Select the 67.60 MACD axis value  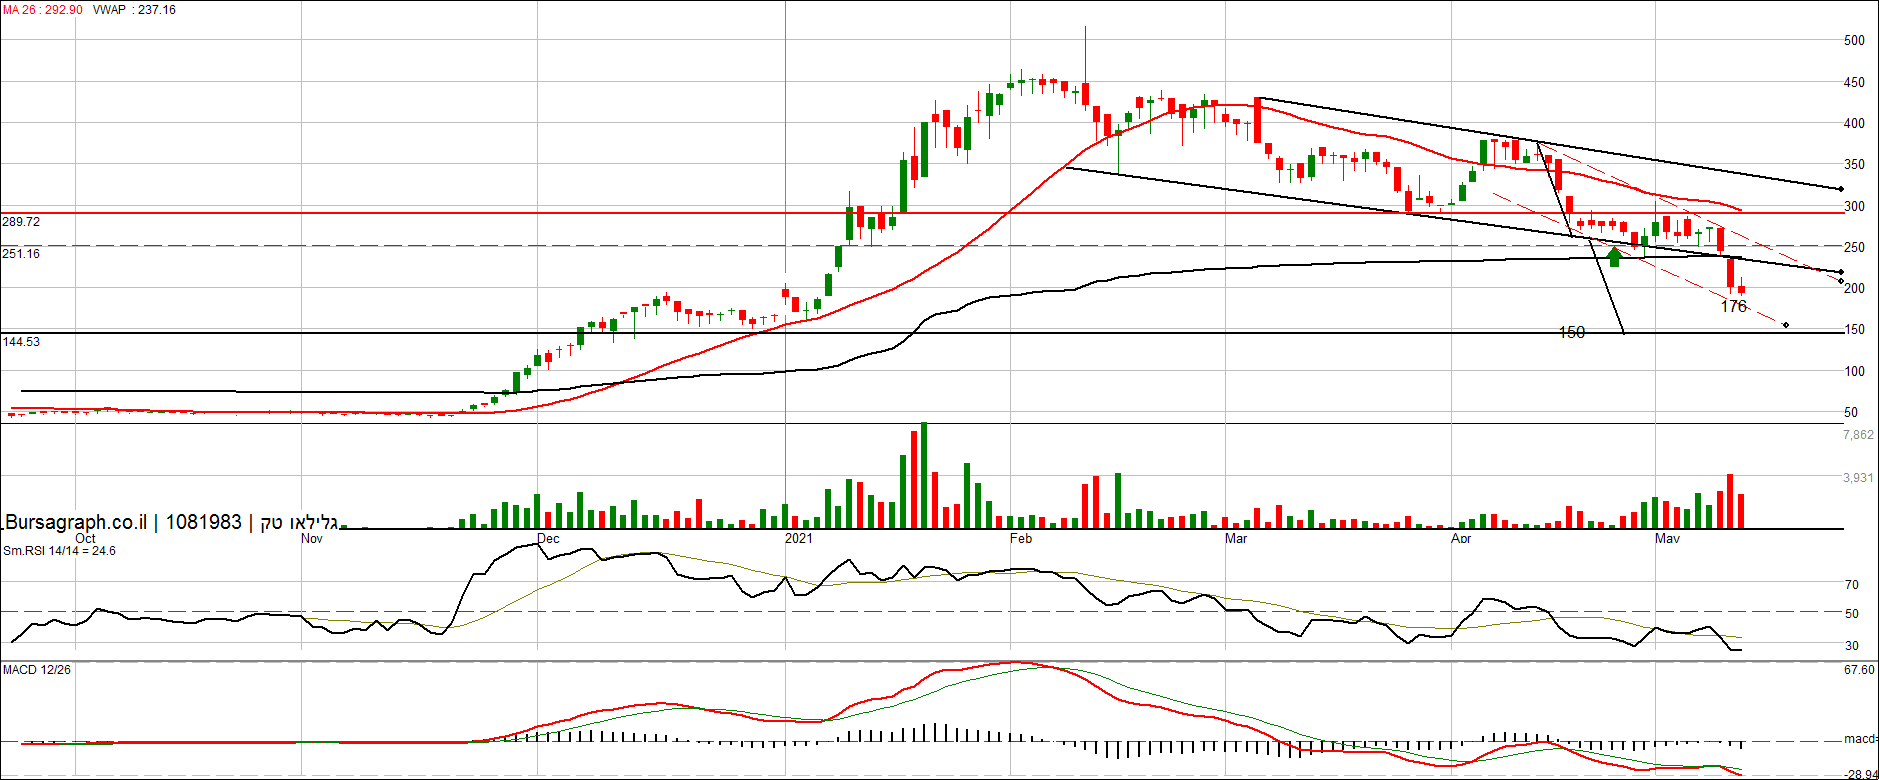click(x=1859, y=670)
